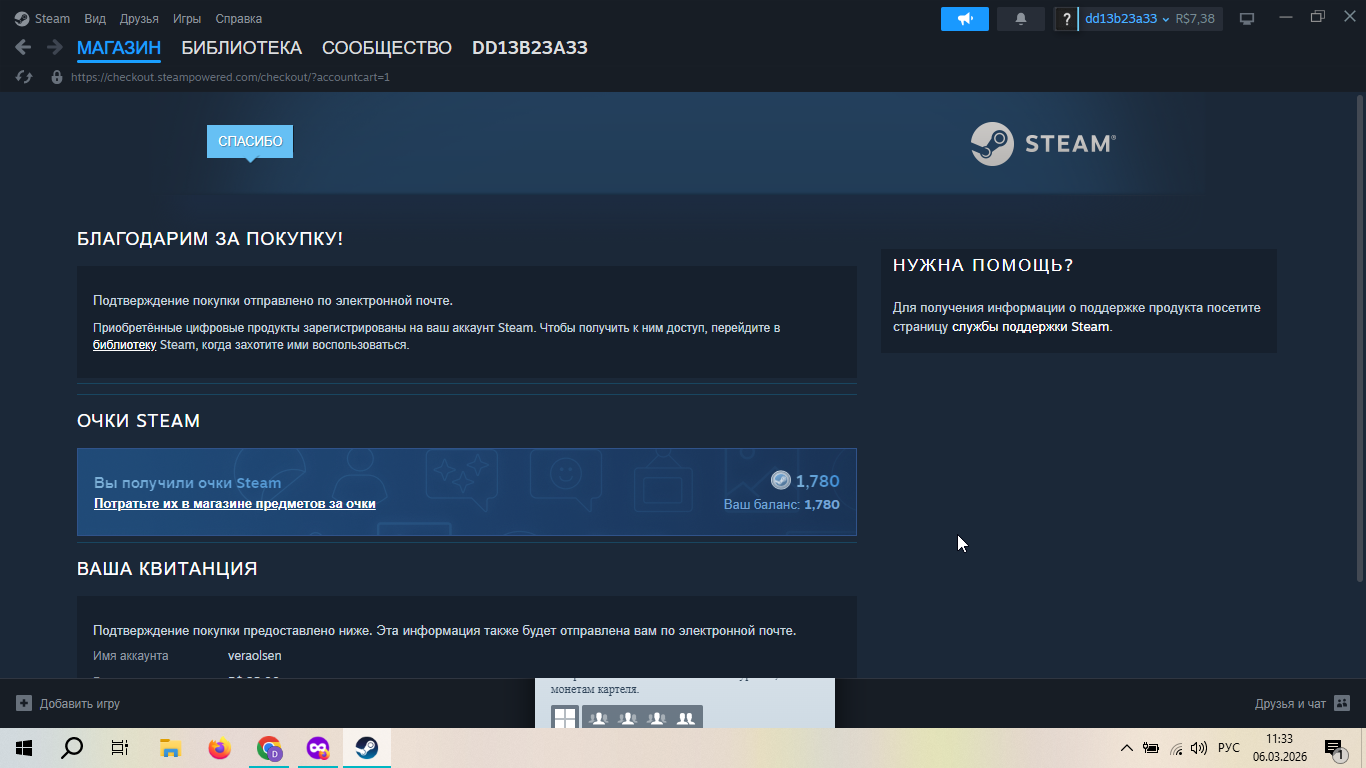Open Chrome from the taskbar
This screenshot has width=1366, height=768.
tap(269, 748)
